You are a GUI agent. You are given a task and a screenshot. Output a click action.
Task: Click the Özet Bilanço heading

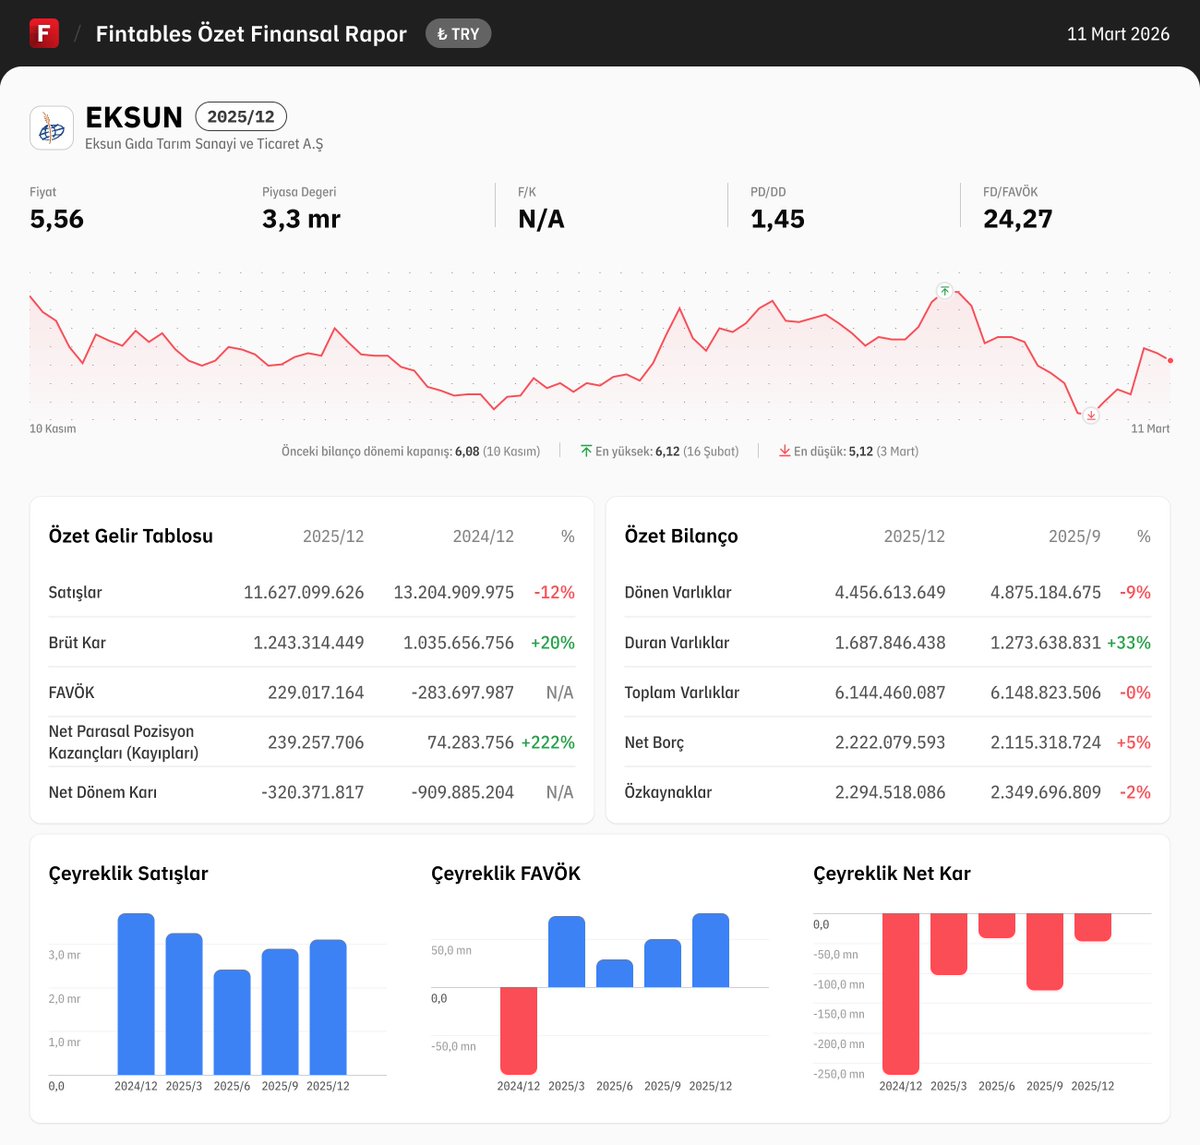(x=682, y=536)
